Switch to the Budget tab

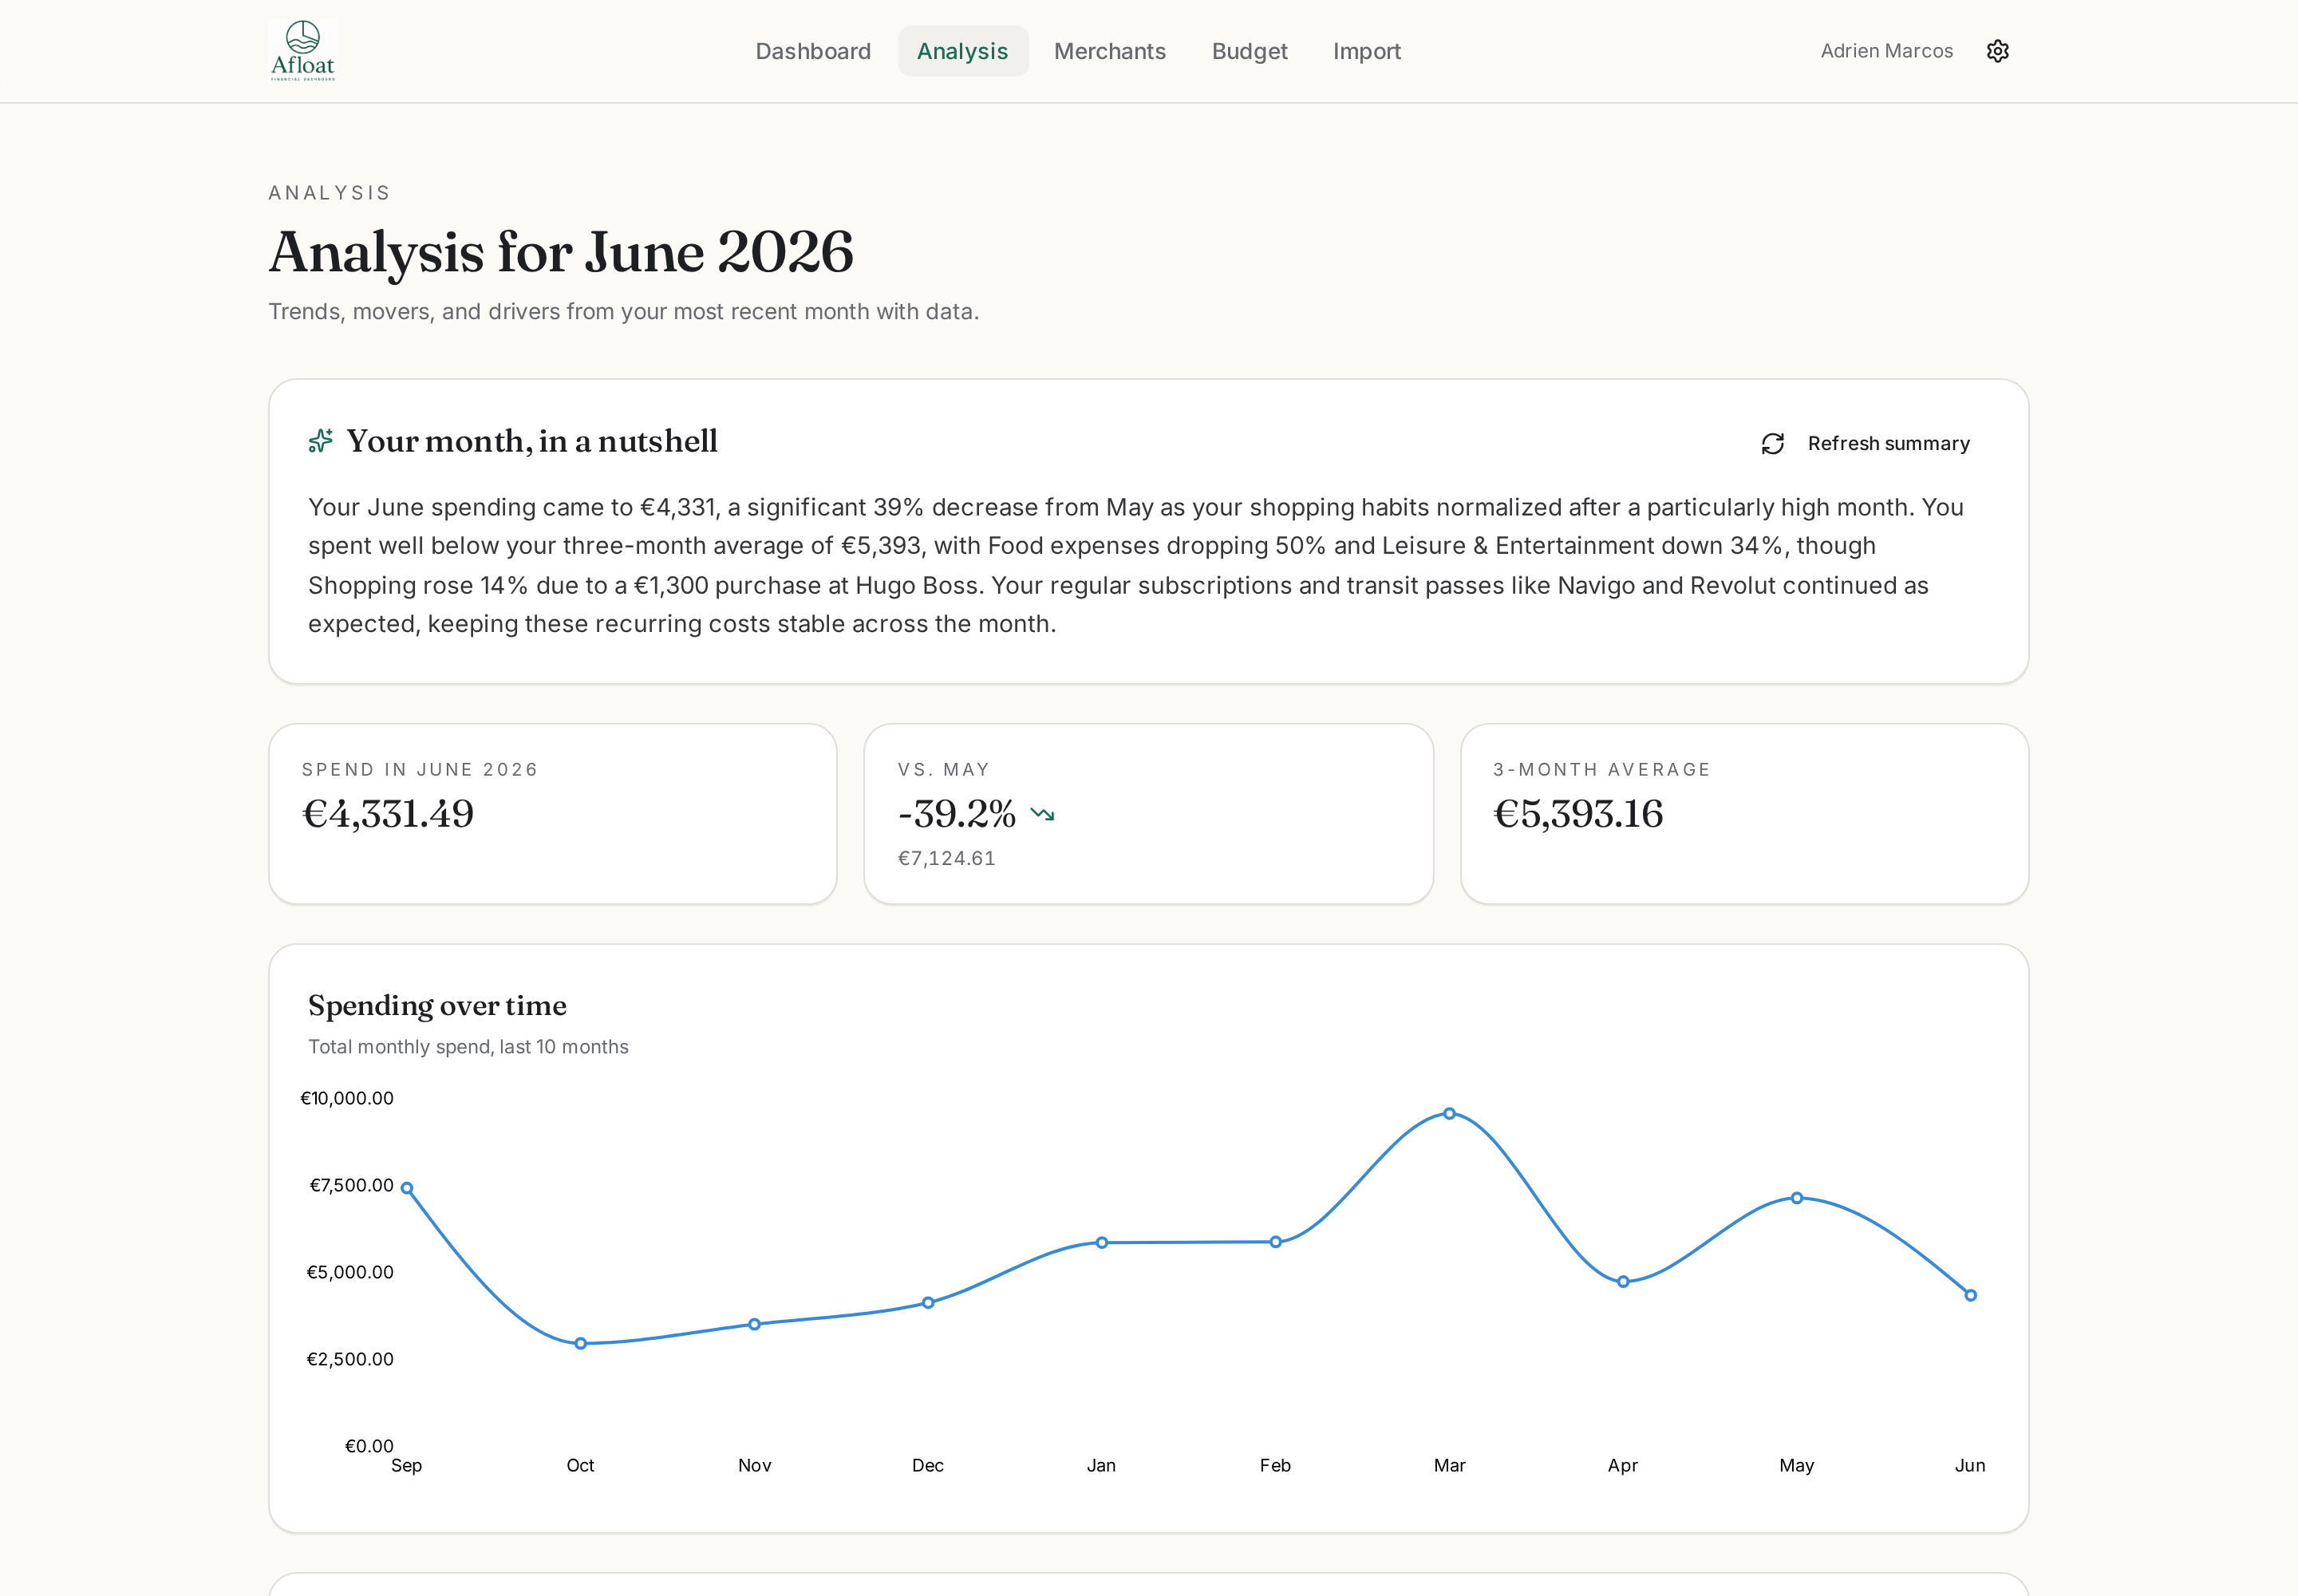(1249, 51)
